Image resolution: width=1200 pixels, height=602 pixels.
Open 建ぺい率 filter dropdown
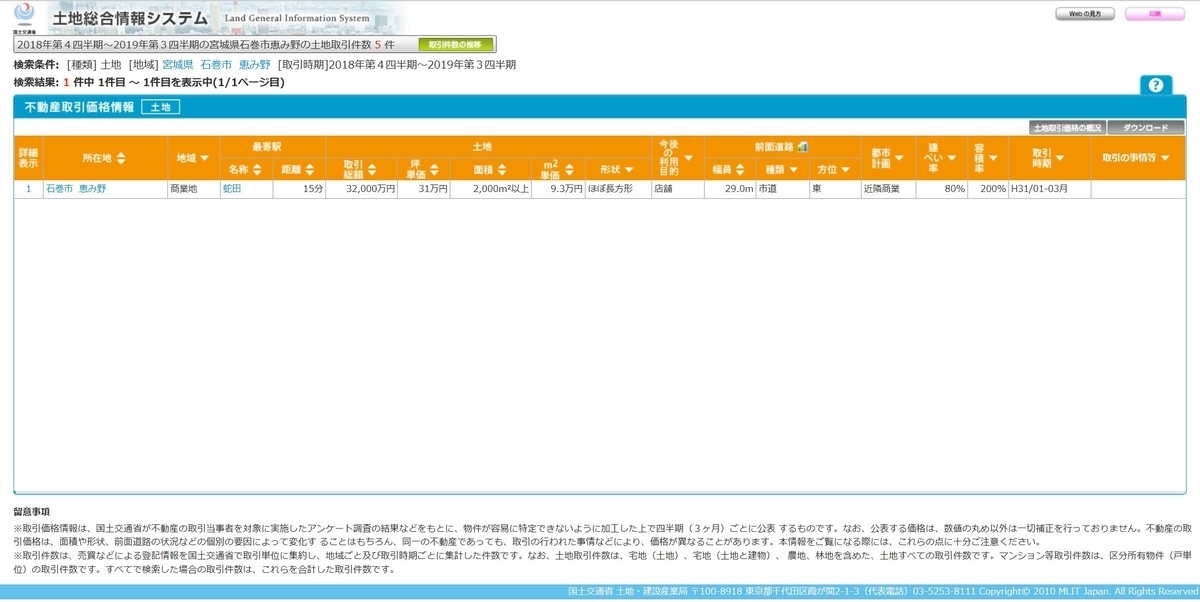[953, 158]
